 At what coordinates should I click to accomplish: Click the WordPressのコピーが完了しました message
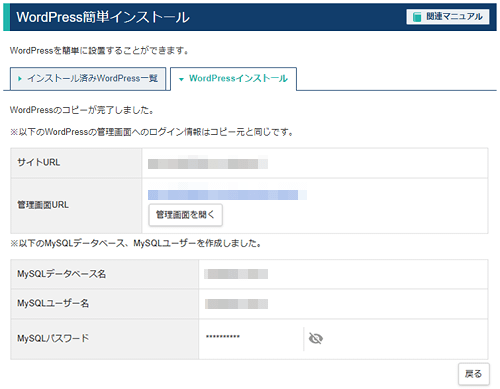[x=82, y=110]
